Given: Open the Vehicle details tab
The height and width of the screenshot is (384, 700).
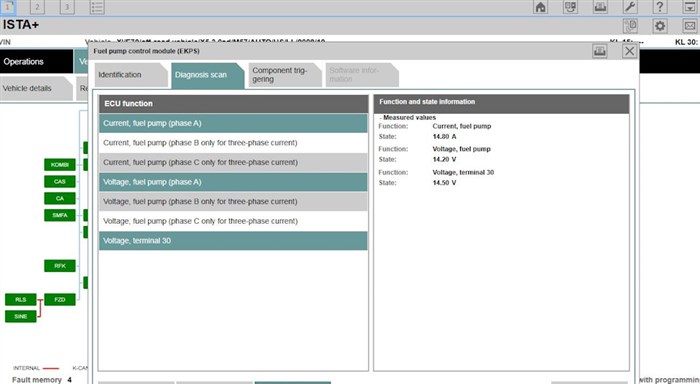Looking at the screenshot, I should (x=36, y=88).
